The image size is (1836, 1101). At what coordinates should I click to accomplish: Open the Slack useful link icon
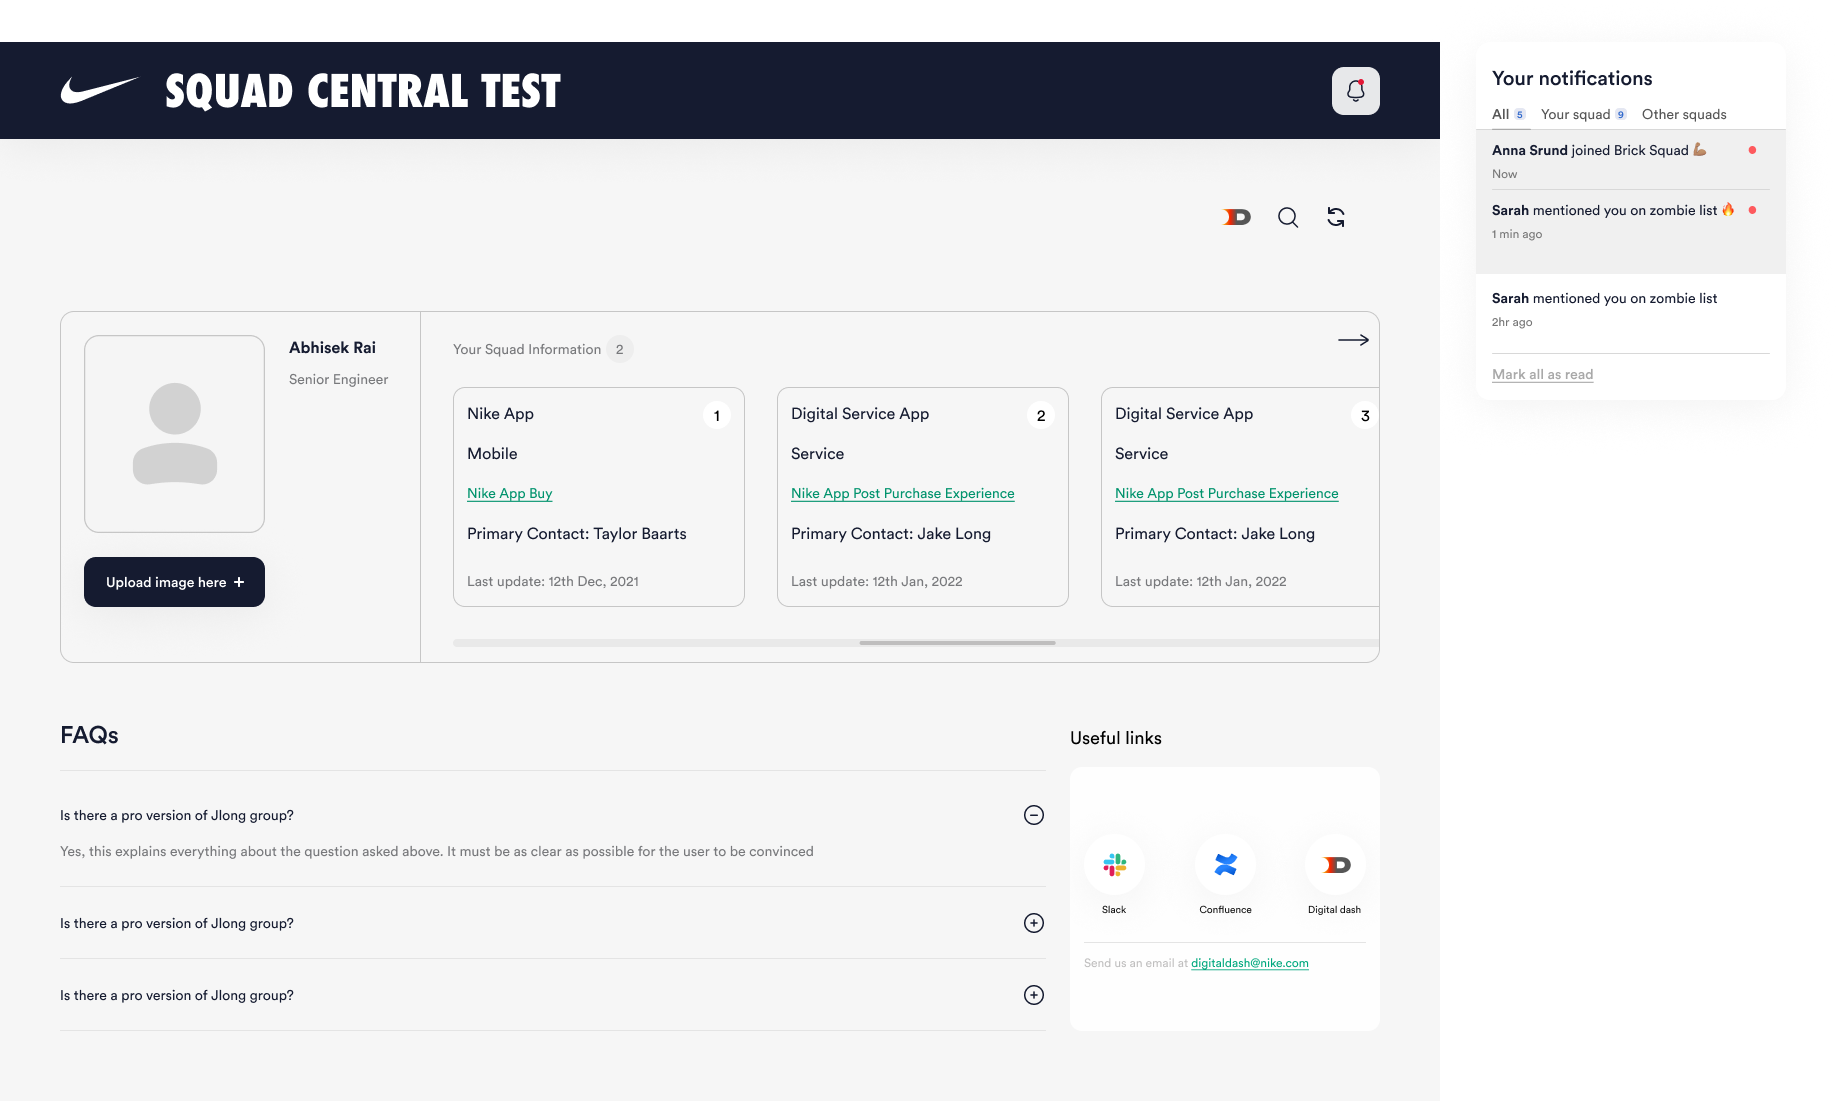1114,864
